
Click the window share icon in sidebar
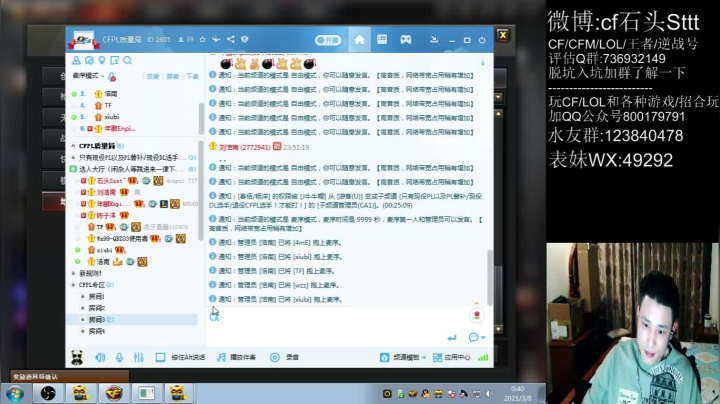point(114,61)
